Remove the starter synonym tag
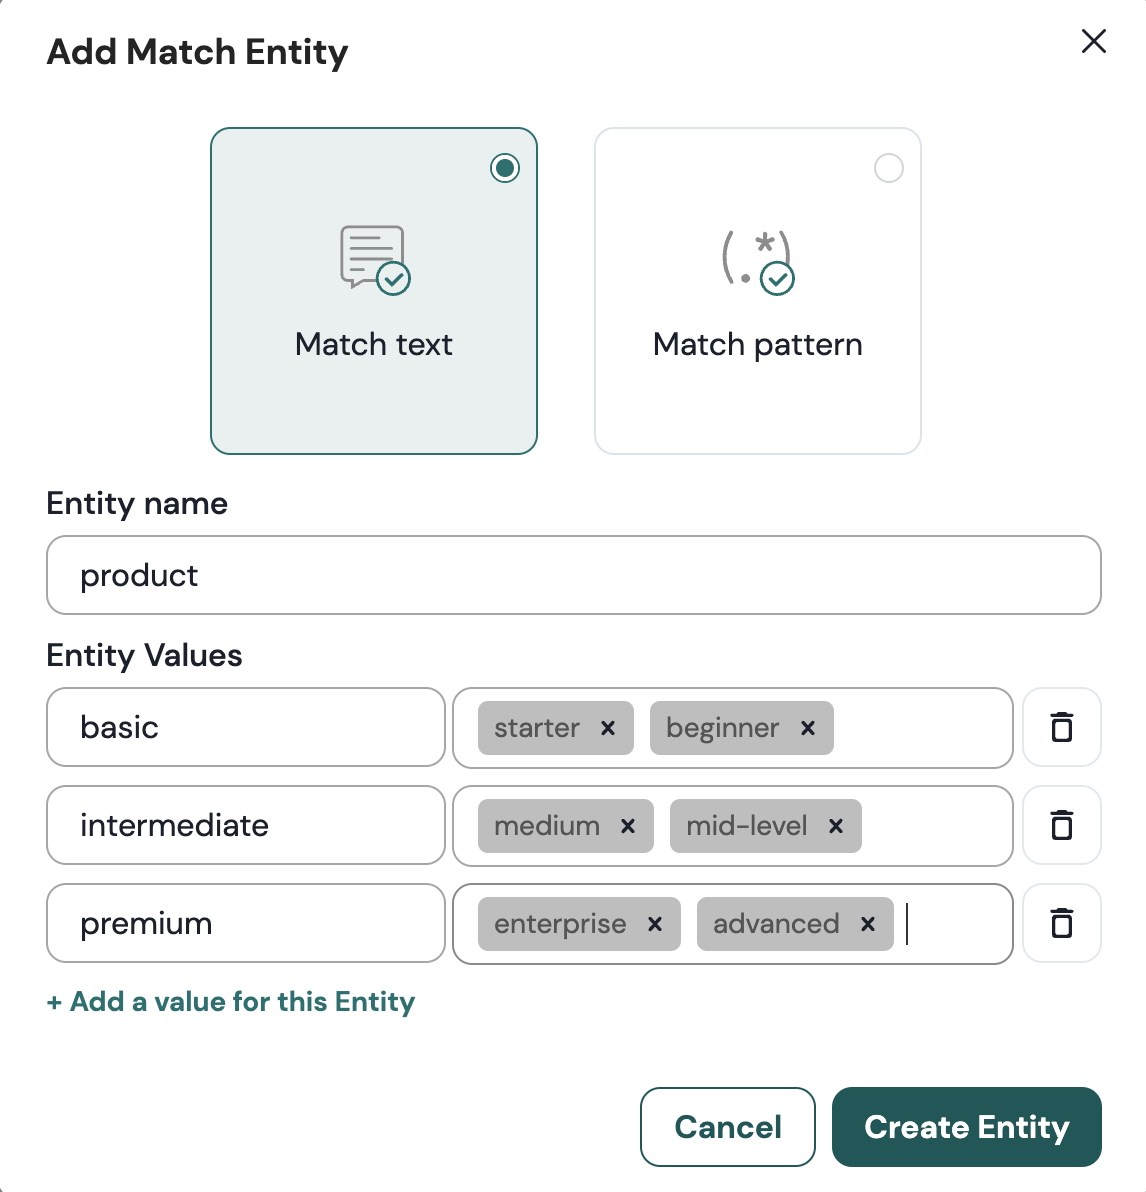Screen dimensions: 1146x1192 (x=607, y=729)
